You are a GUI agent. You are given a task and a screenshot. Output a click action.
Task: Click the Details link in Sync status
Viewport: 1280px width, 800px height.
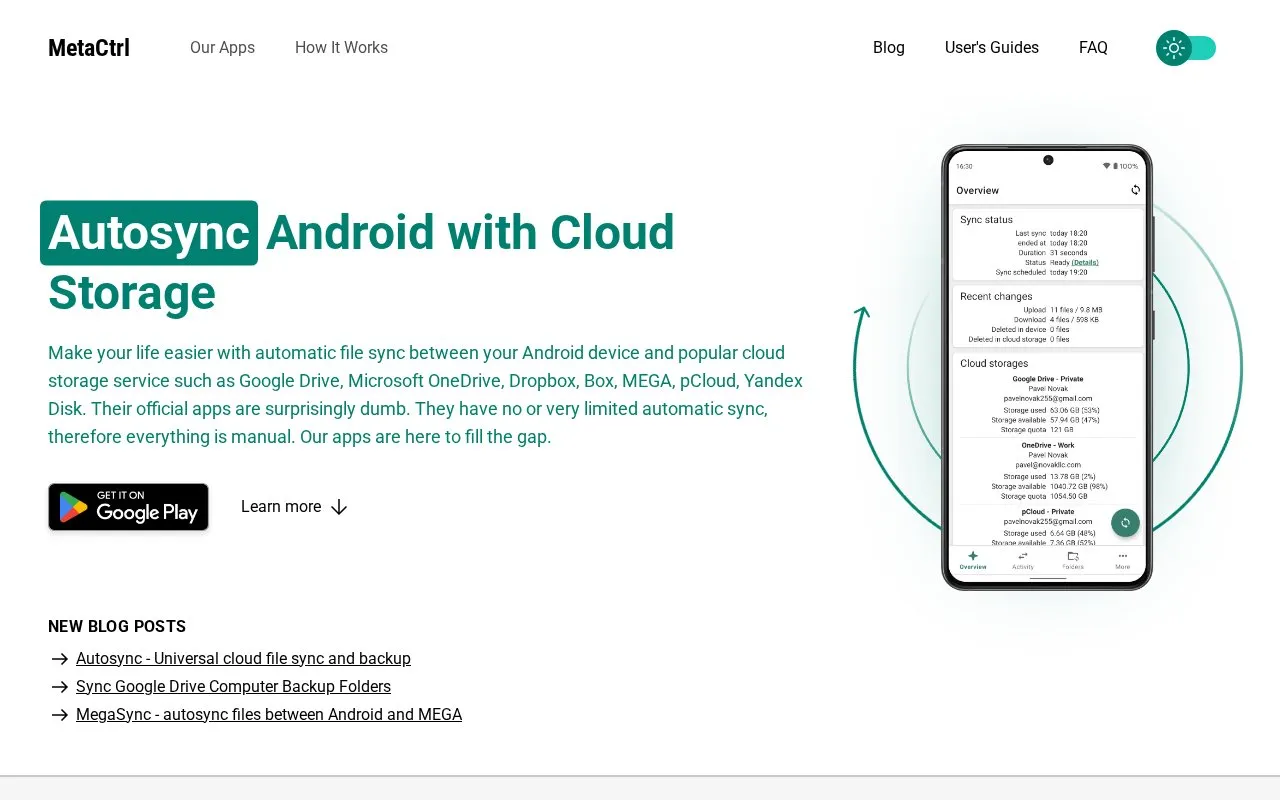coord(1085,262)
